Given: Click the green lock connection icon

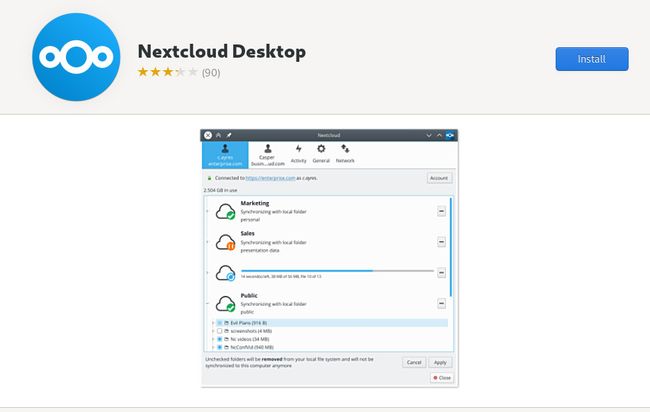Looking at the screenshot, I should point(209,178).
